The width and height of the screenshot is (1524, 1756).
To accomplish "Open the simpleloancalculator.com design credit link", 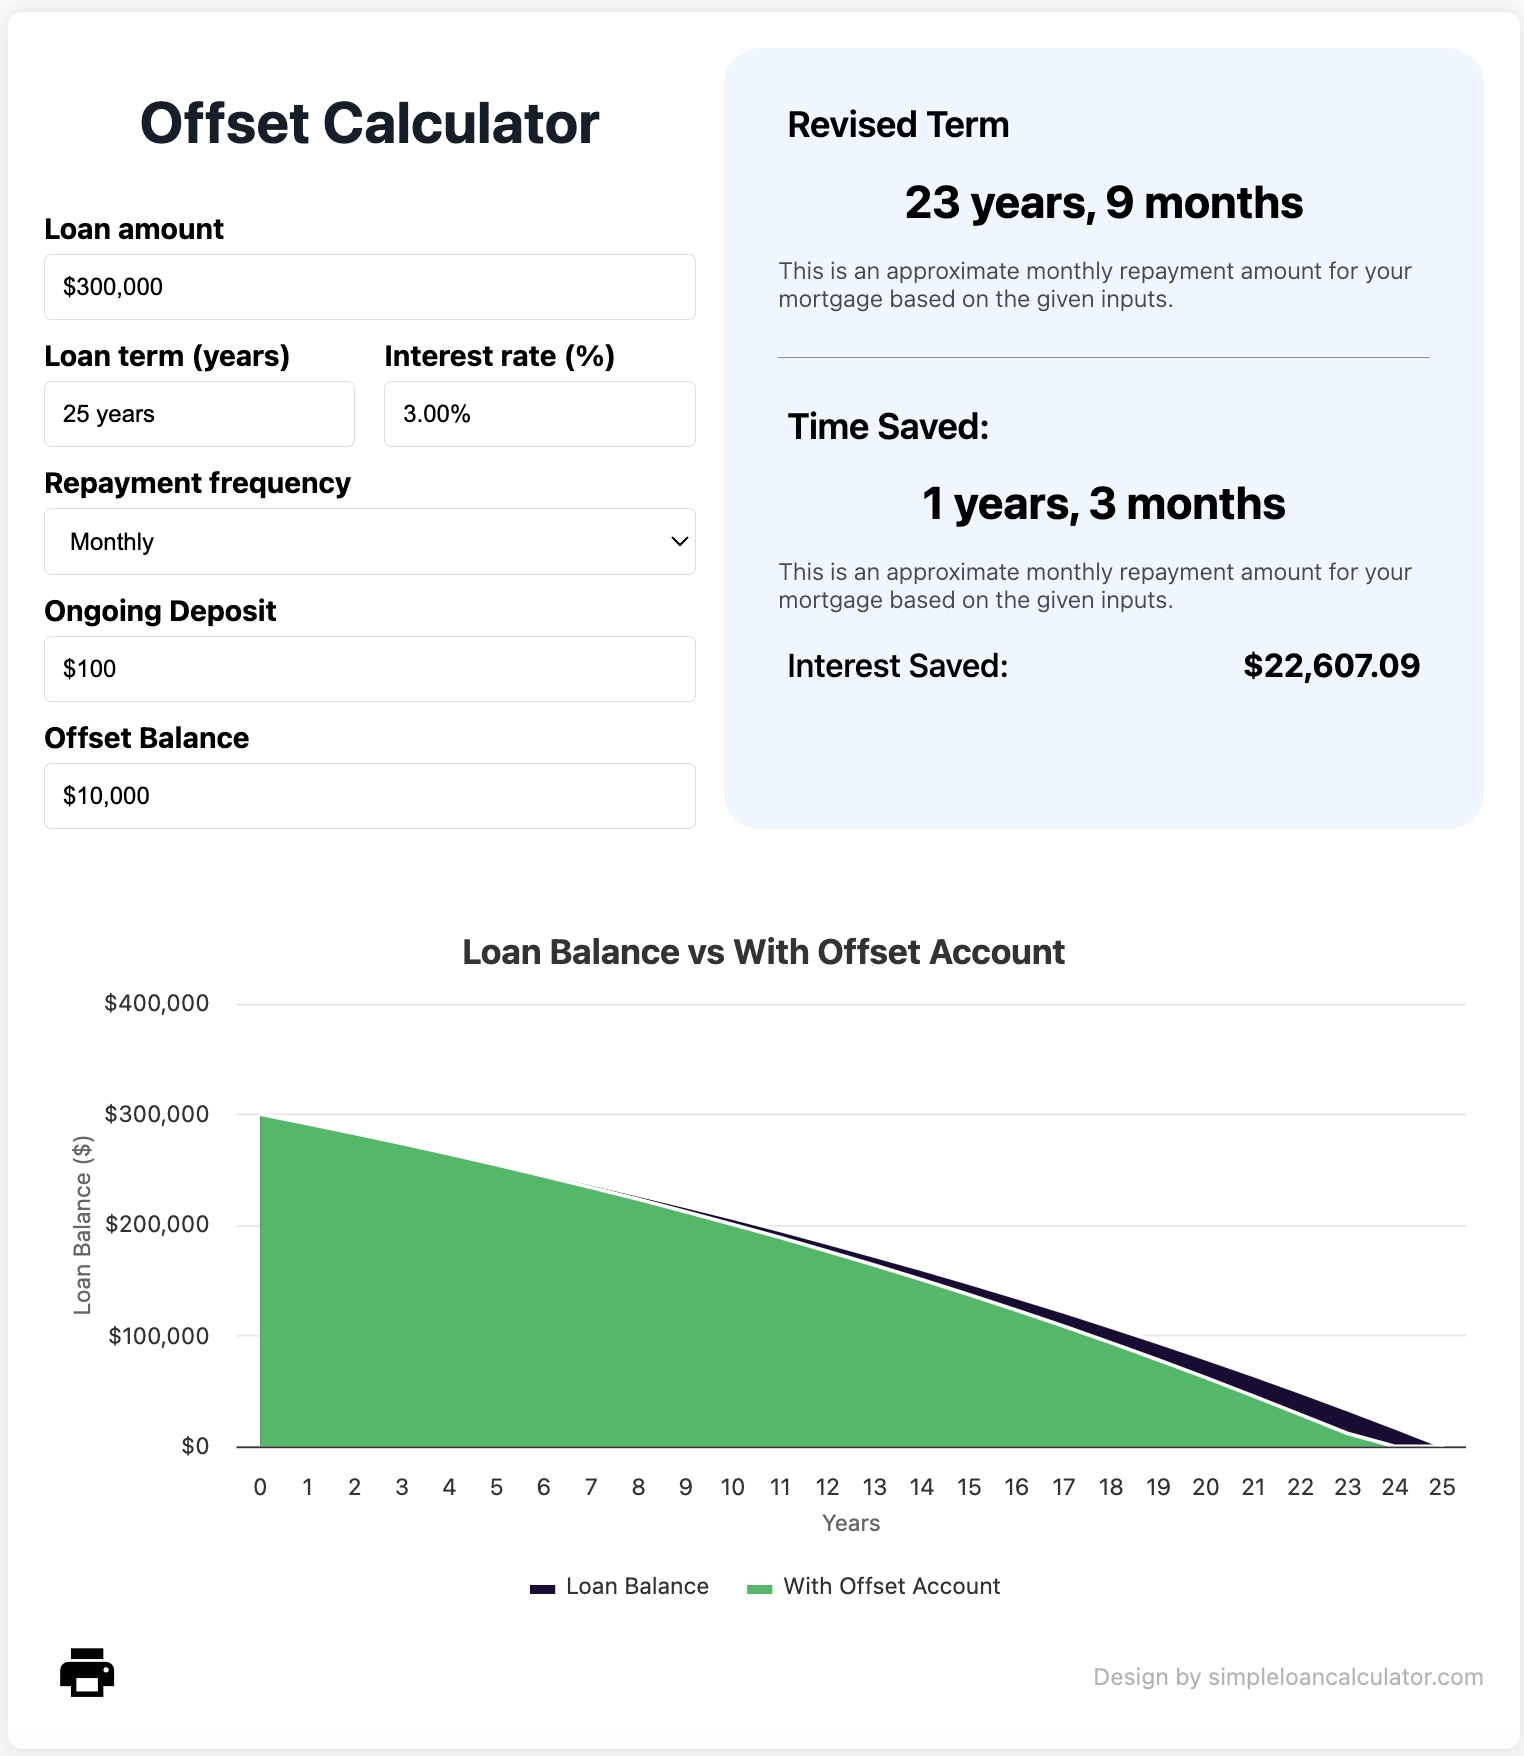I will click(x=1287, y=1677).
